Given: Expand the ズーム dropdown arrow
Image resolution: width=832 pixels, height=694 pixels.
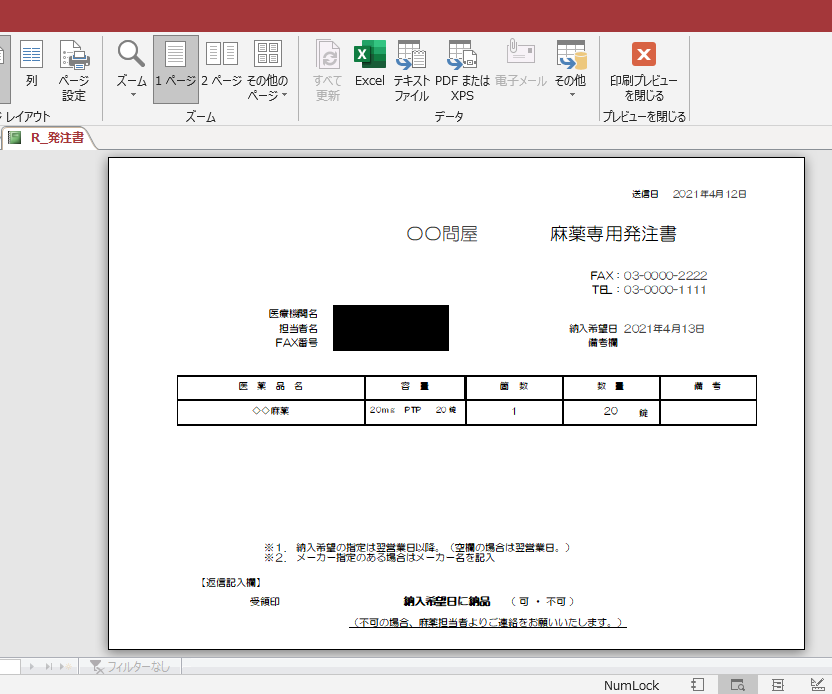Looking at the screenshot, I should [132, 96].
